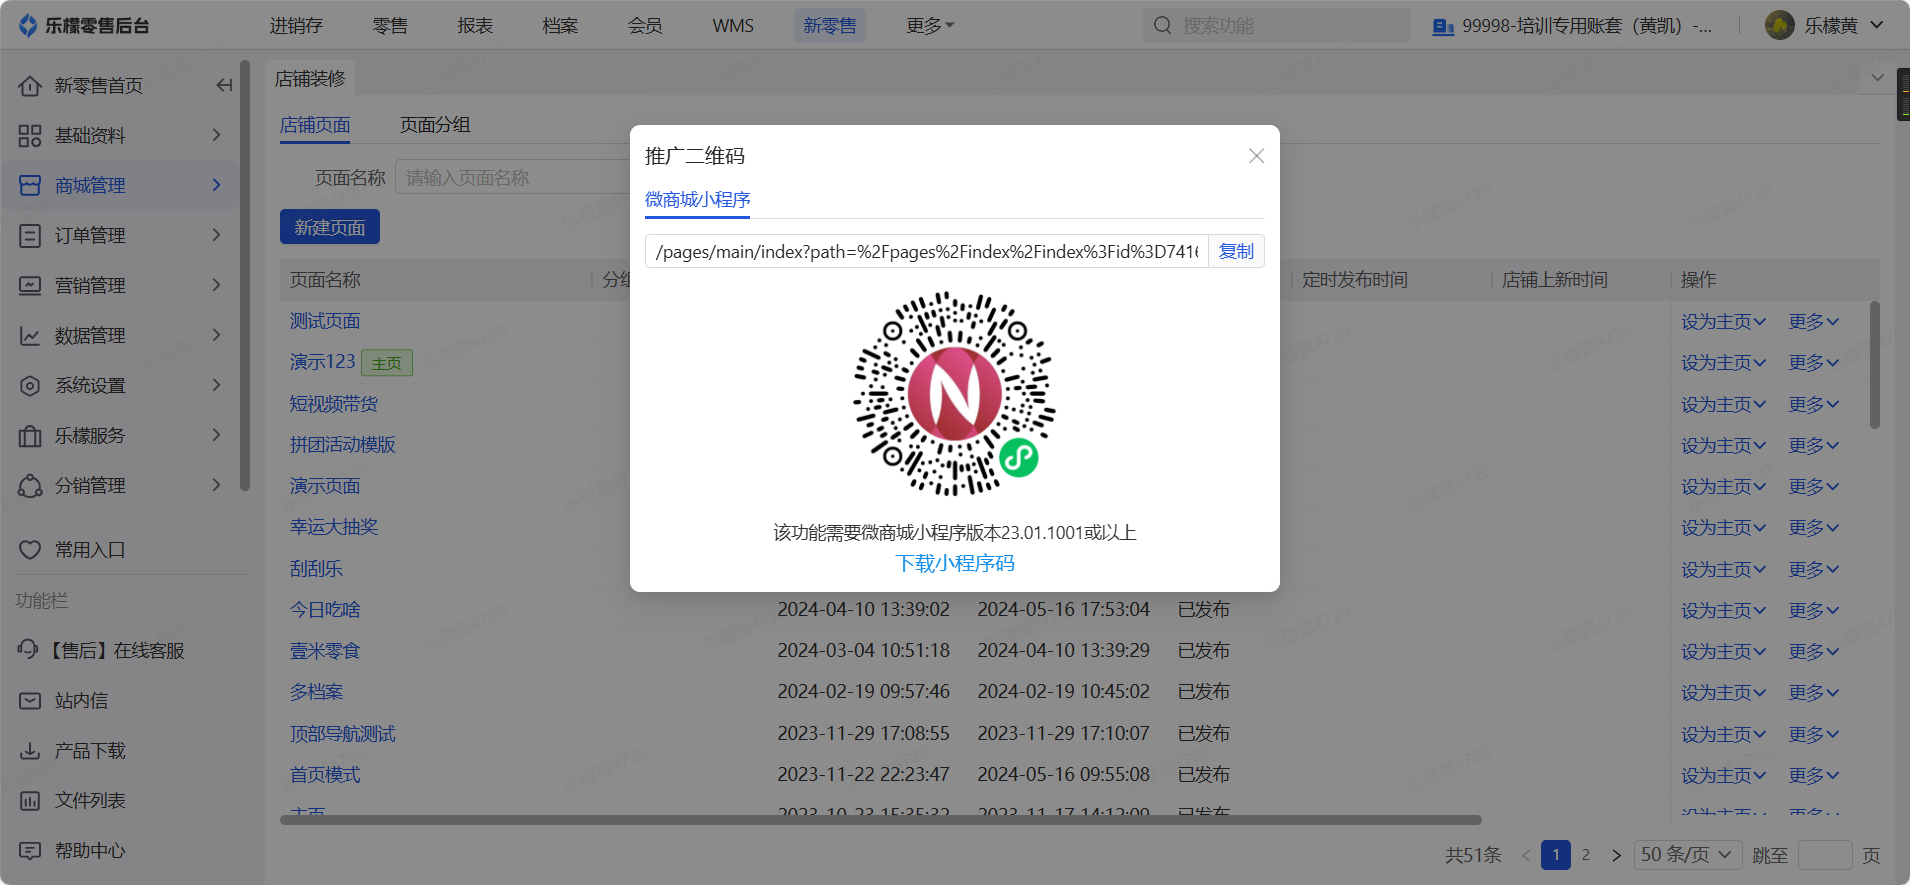Image resolution: width=1910 pixels, height=885 pixels.
Task: Open the 50 条/页 page size dropdown
Action: coord(1687,855)
